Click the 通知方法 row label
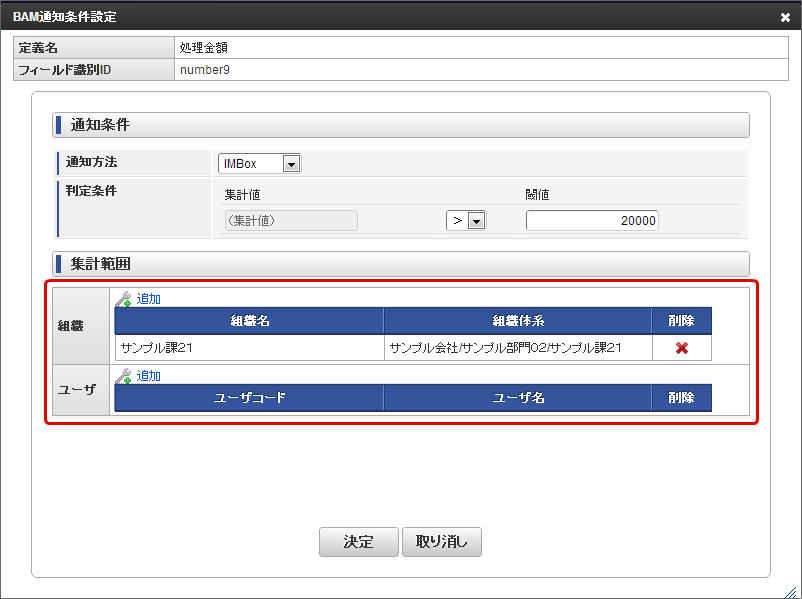The width and height of the screenshot is (802, 599). point(91,162)
